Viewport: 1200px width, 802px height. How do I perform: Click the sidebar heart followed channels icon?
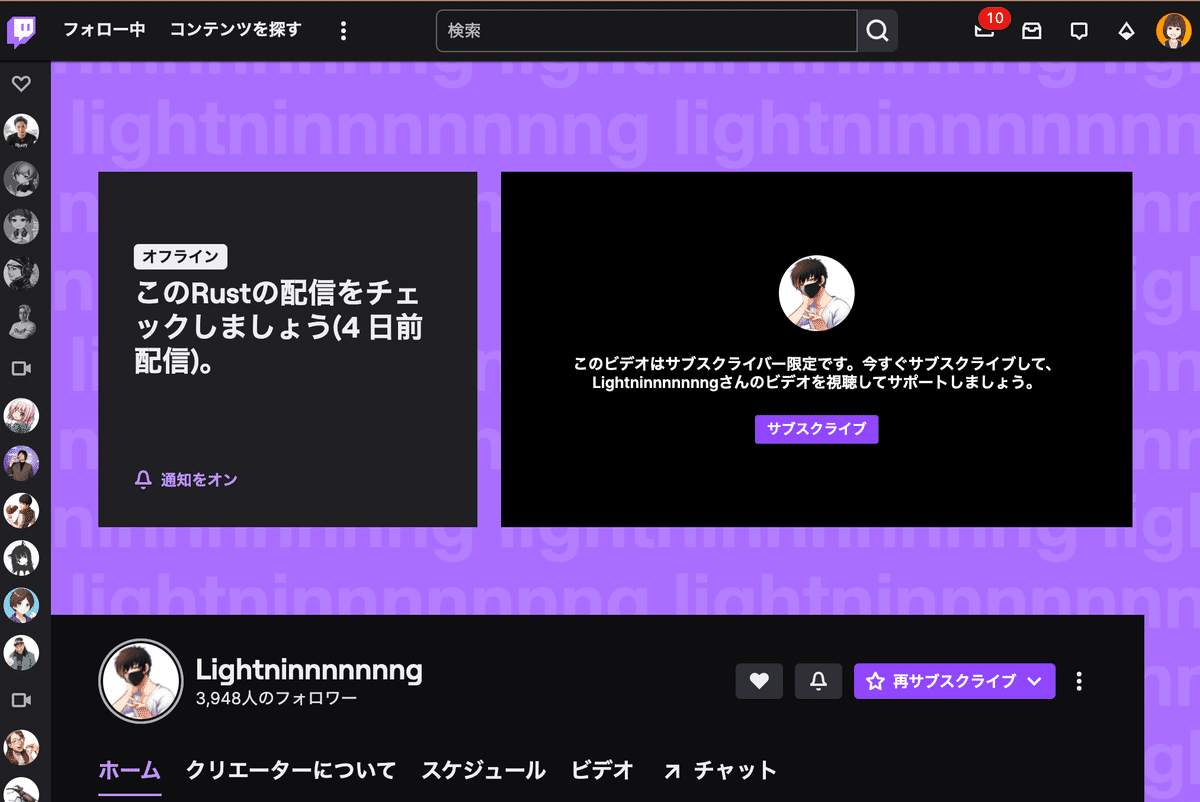[x=21, y=84]
